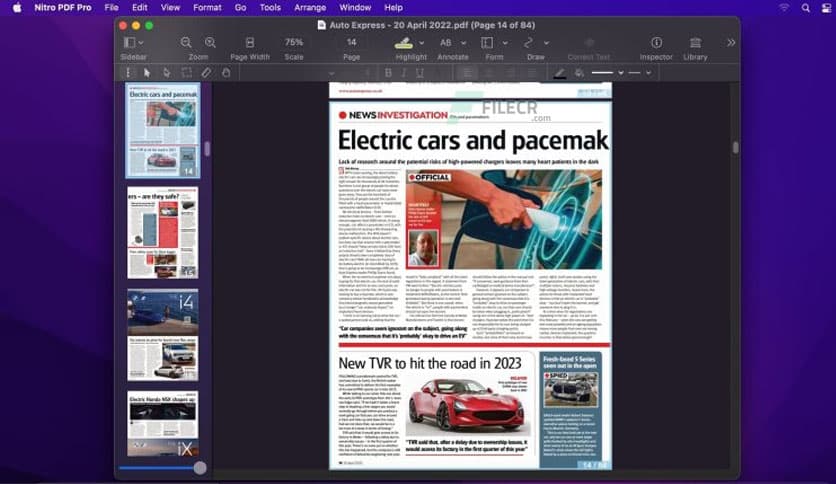Open the Library panel
Screen dimensions: 836x484
point(695,43)
